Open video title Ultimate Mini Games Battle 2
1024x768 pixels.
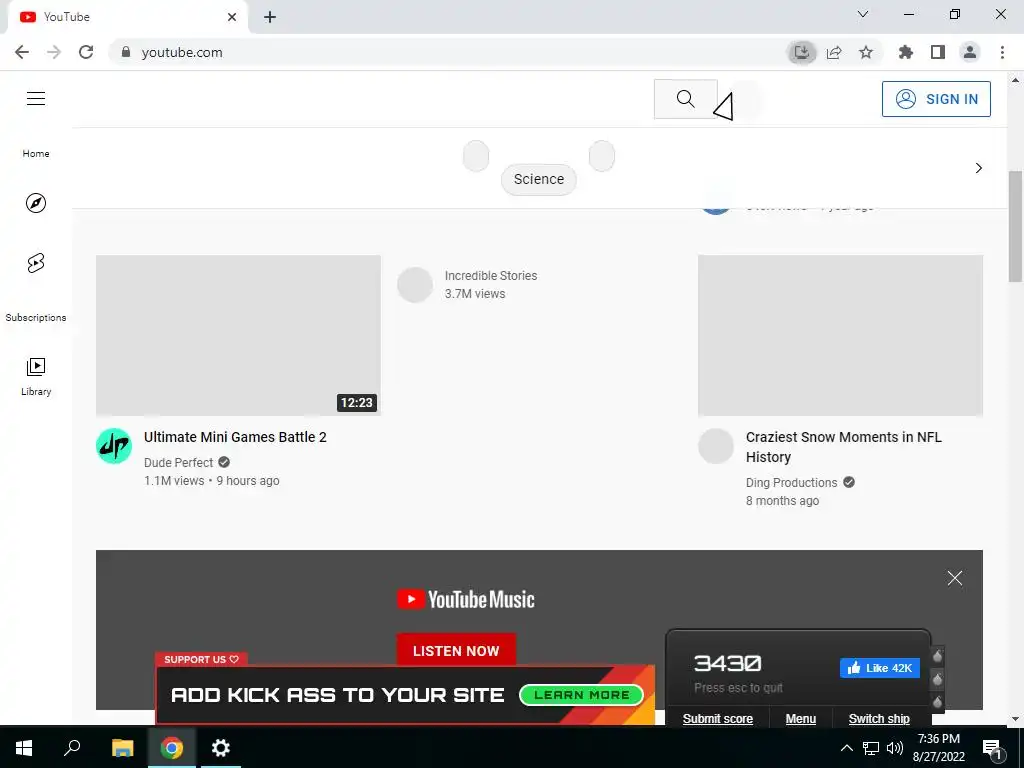click(x=235, y=437)
